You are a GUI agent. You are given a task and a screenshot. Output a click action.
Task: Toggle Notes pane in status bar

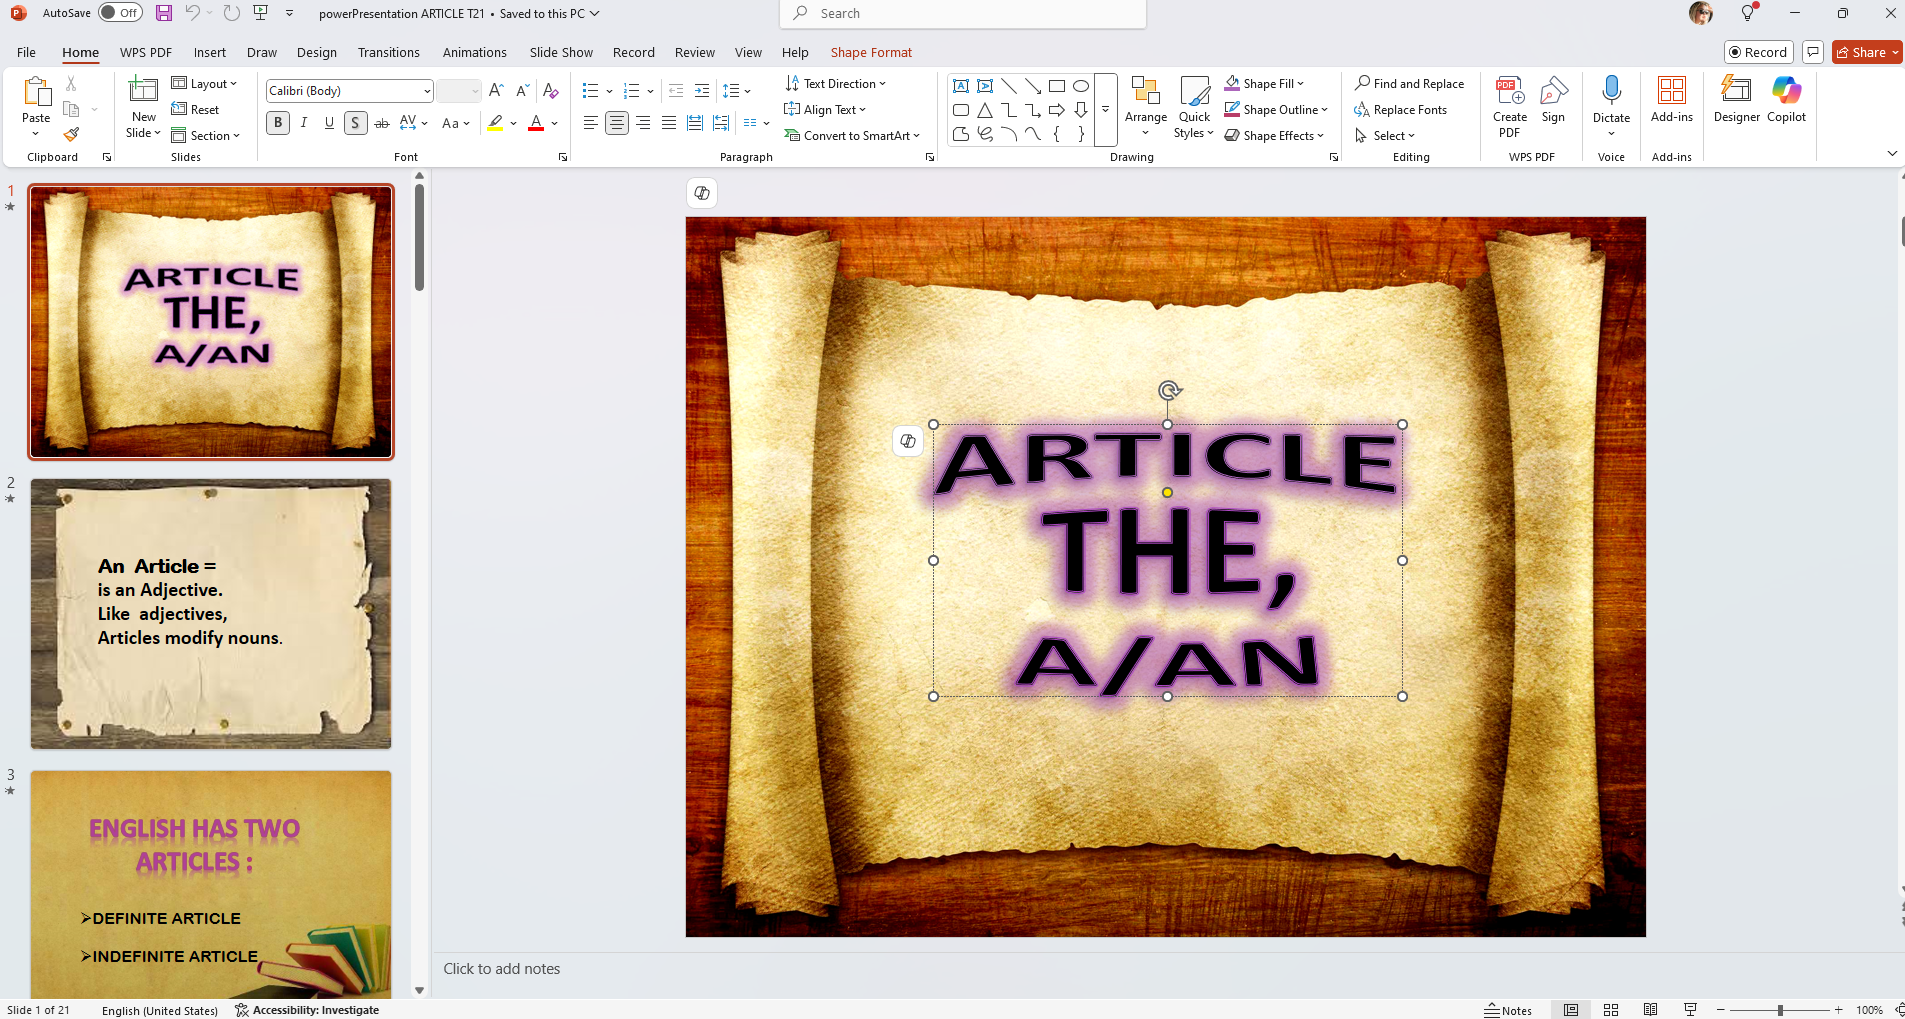click(1508, 1010)
